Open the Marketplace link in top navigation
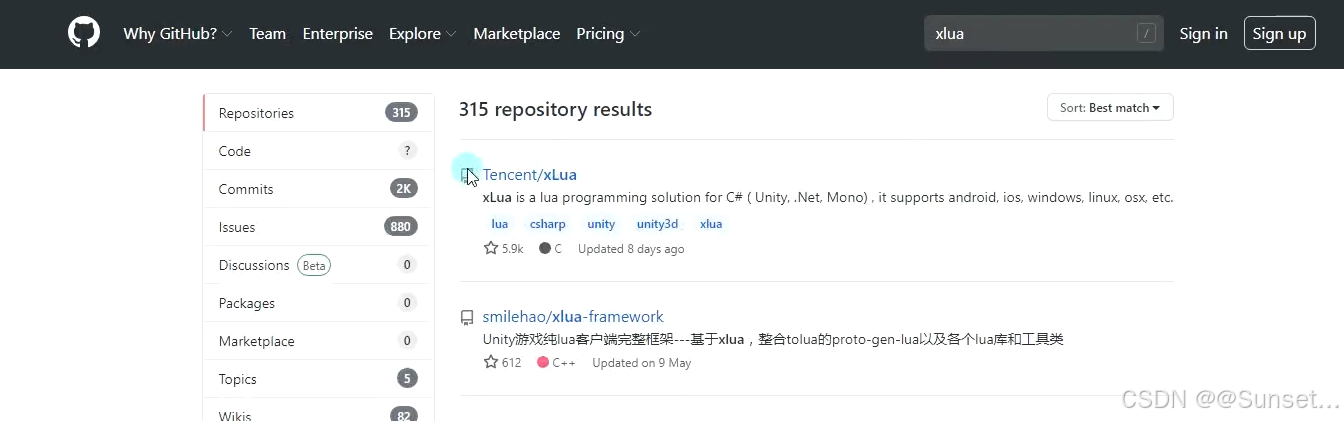Viewport: 1344px width, 421px height. click(x=517, y=33)
